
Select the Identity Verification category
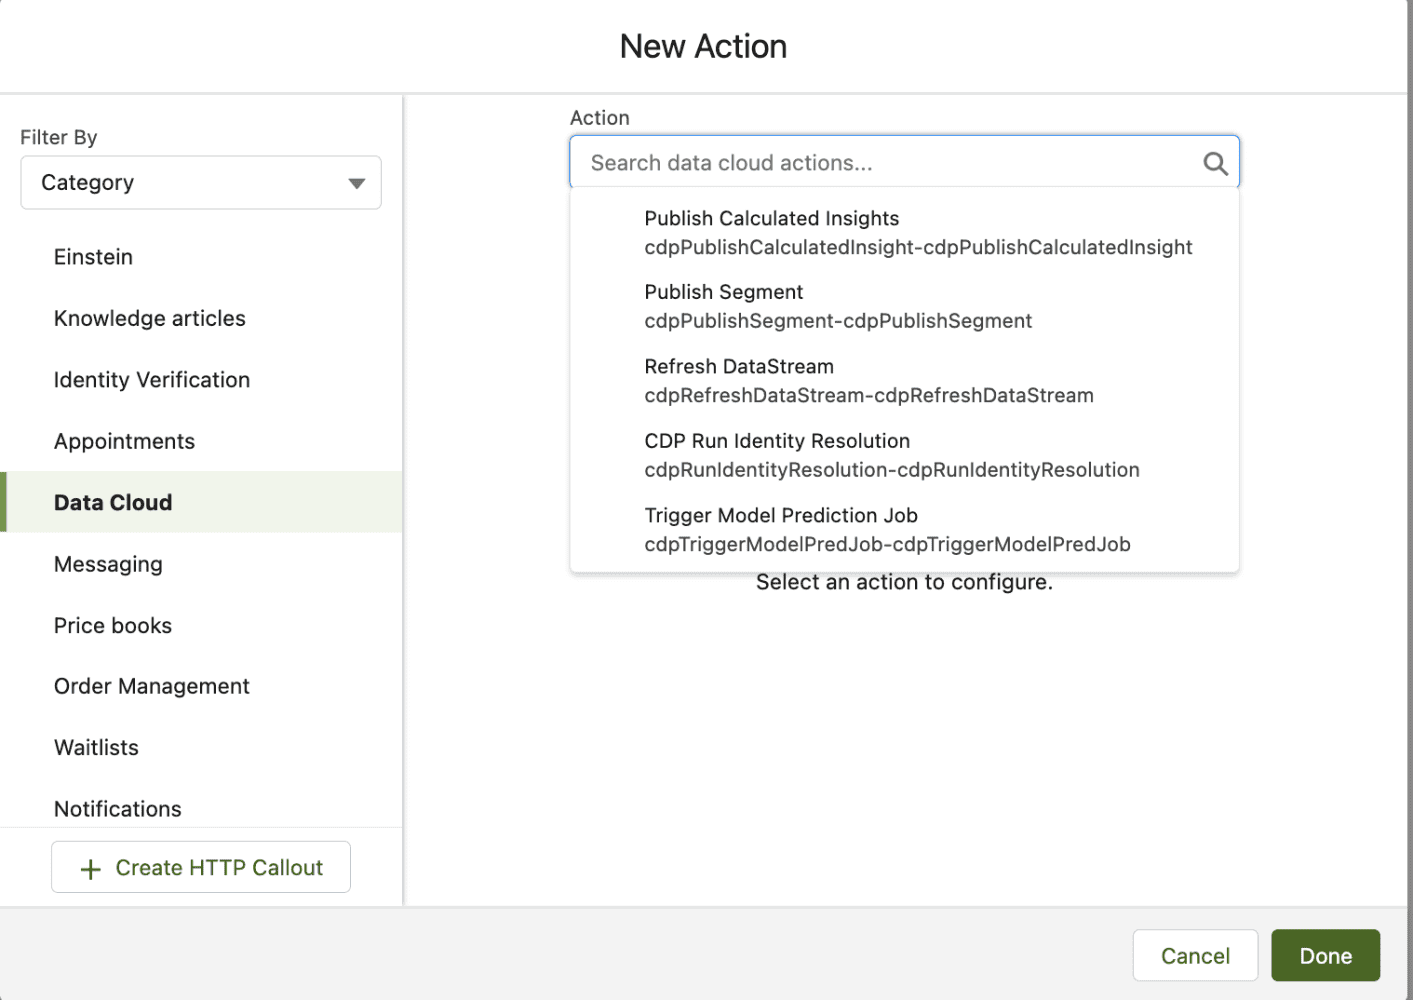click(x=201, y=380)
